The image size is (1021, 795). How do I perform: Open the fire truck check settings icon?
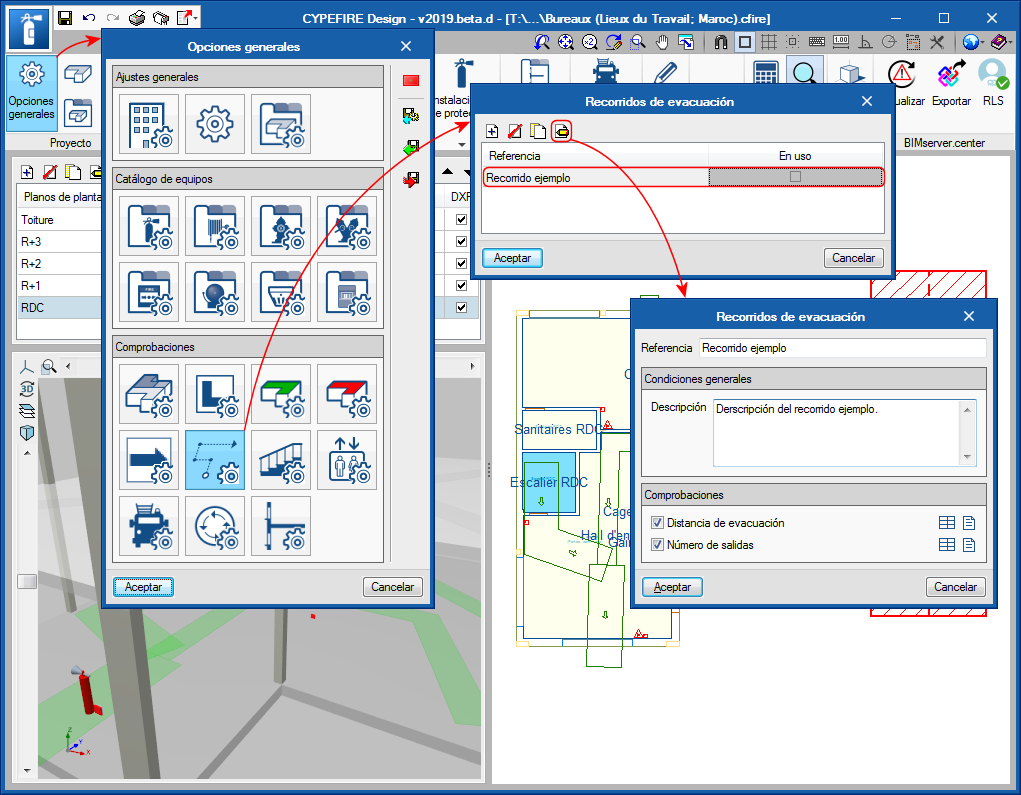click(149, 526)
